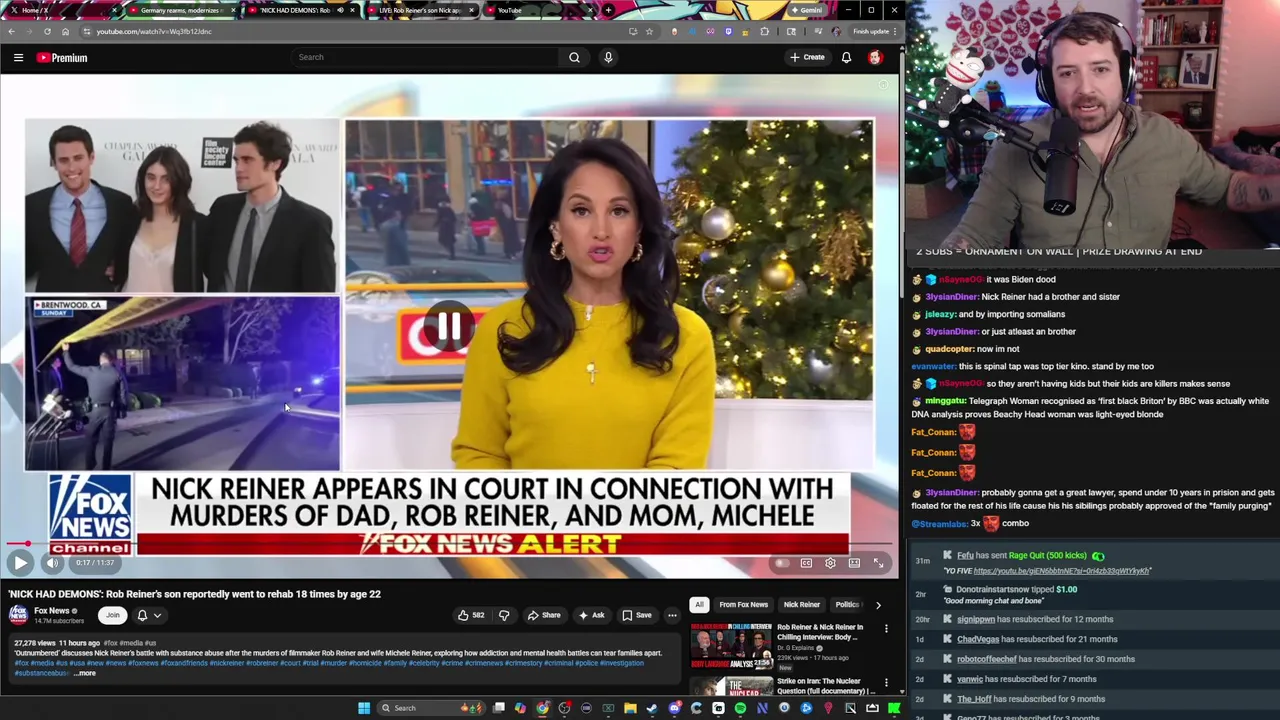Open the Create button
The width and height of the screenshot is (1280, 720).
pos(807,57)
